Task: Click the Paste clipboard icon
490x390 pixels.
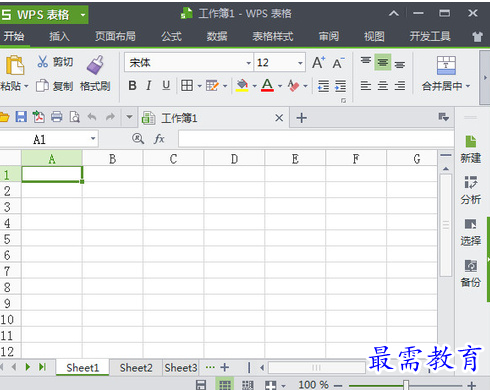Action: 15,65
